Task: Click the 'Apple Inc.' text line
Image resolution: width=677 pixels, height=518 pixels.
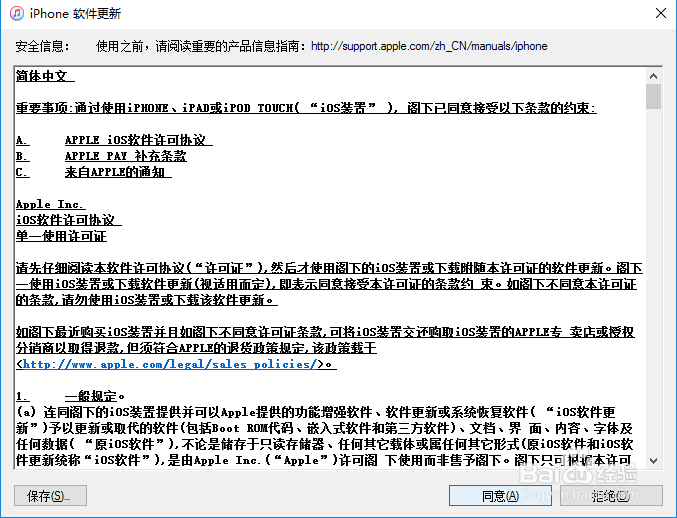Action: click(51, 204)
